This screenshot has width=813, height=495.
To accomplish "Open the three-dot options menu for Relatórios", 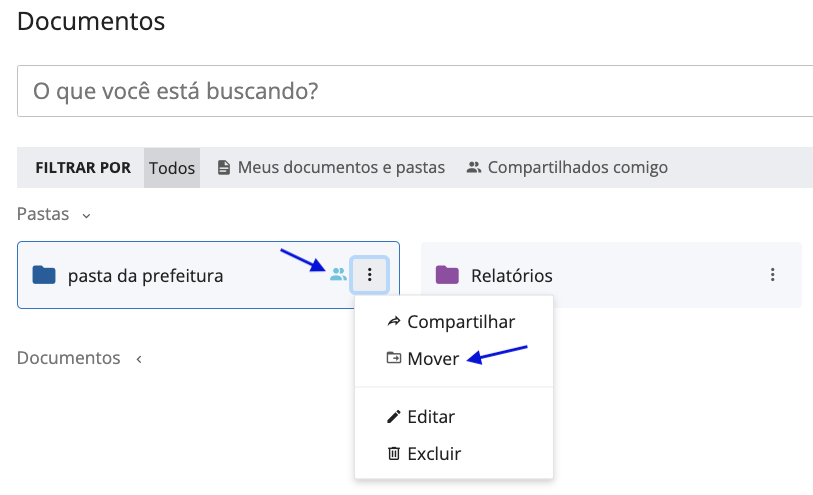I will click(772, 275).
